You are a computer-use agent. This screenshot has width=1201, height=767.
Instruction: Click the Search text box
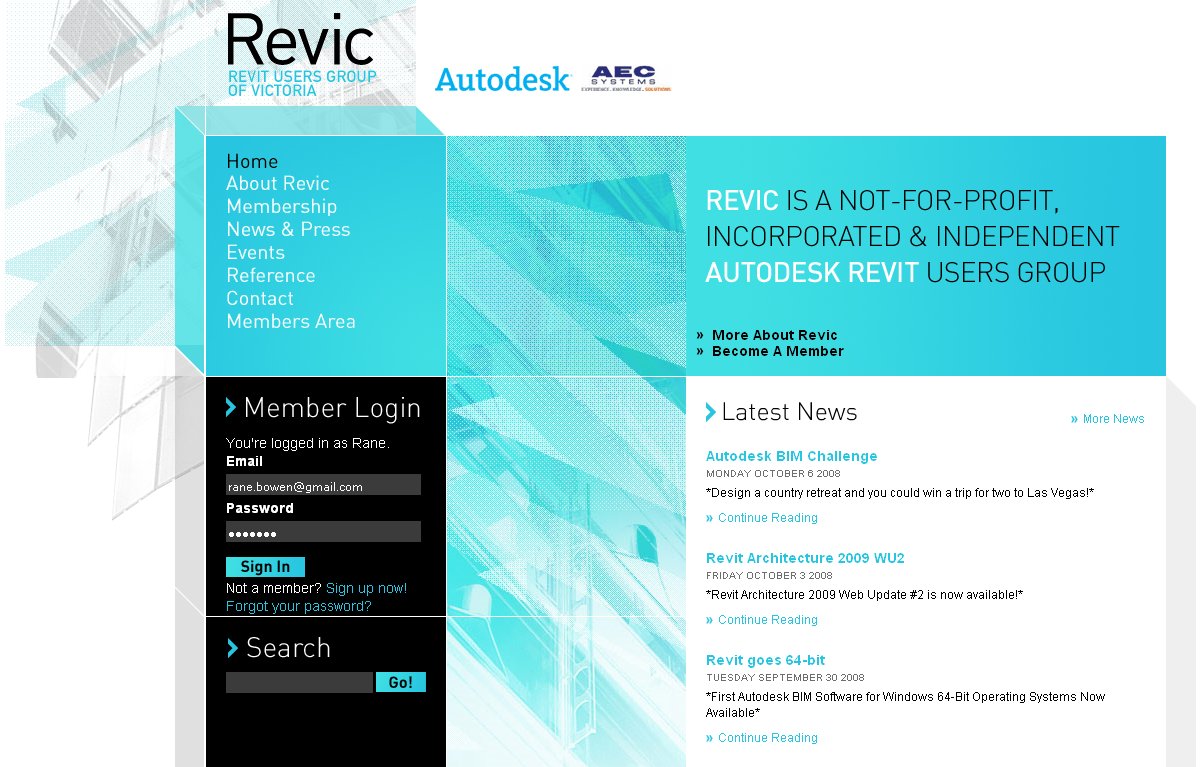coord(299,682)
